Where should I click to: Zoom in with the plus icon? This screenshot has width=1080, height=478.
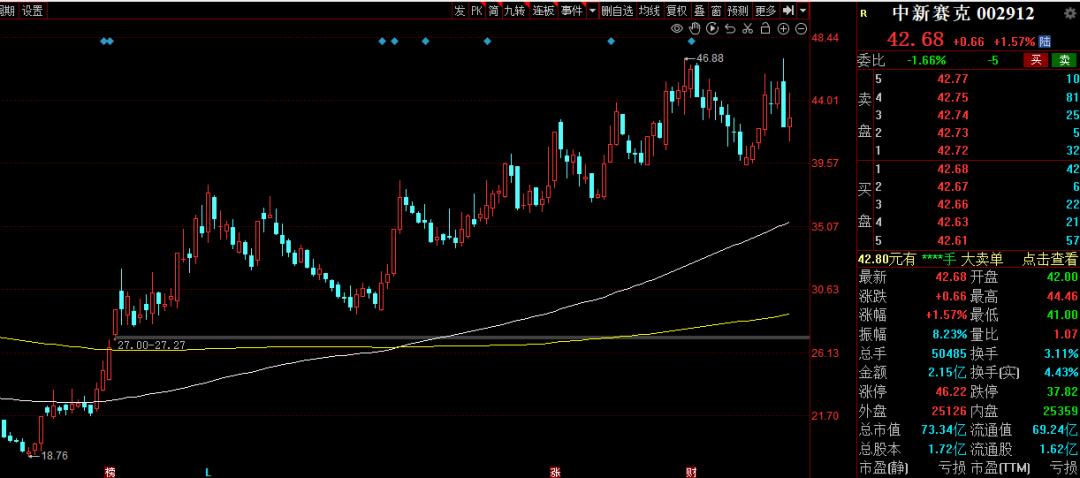click(785, 29)
